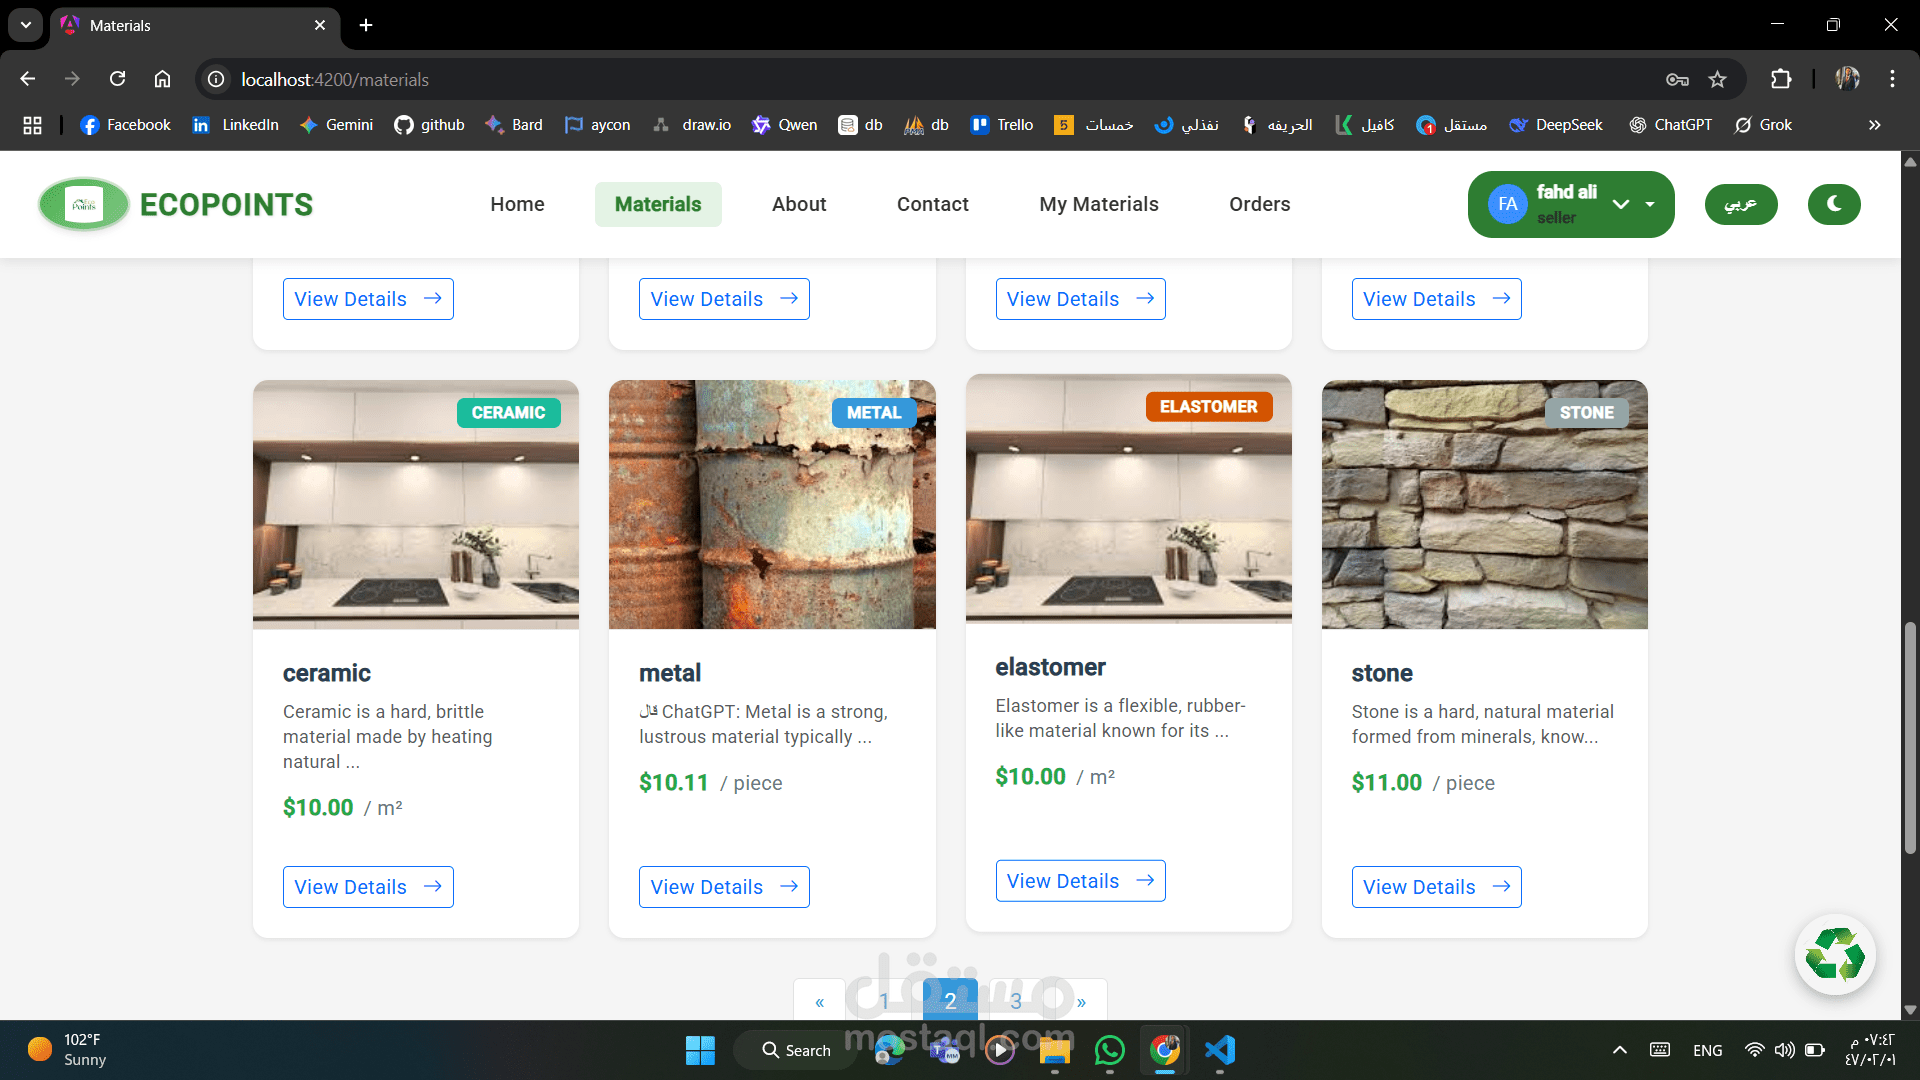The width and height of the screenshot is (1920, 1080).
Task: Click the ECOPOINTS logo icon
Action: (84, 204)
